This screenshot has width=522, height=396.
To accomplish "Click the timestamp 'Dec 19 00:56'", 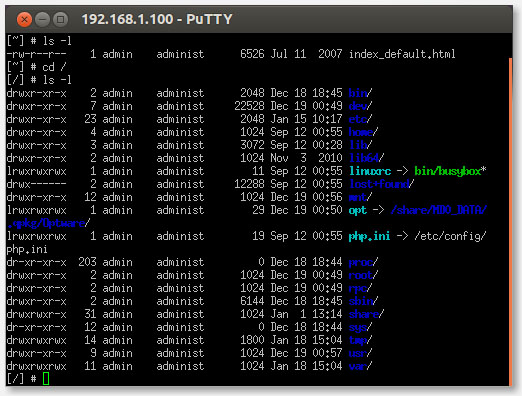I will 306,197.
